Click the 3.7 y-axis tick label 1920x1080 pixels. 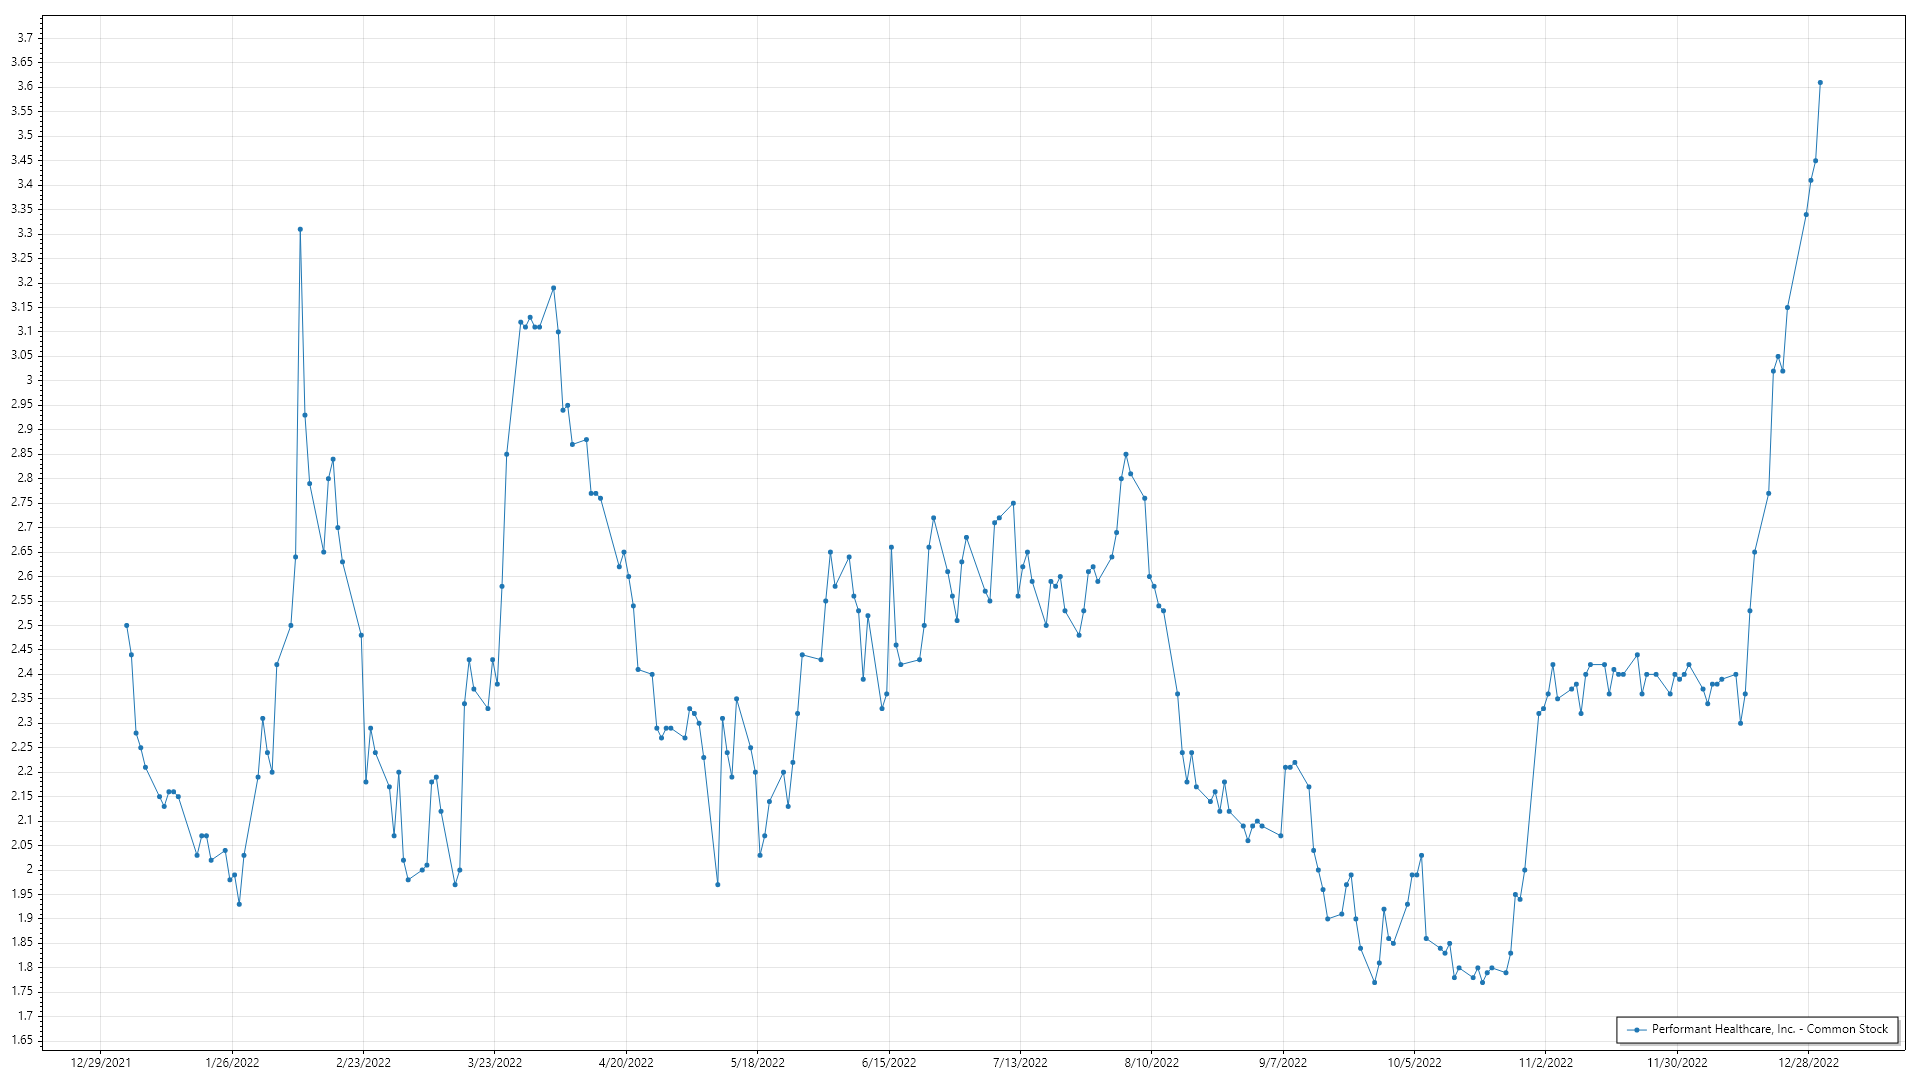point(26,38)
